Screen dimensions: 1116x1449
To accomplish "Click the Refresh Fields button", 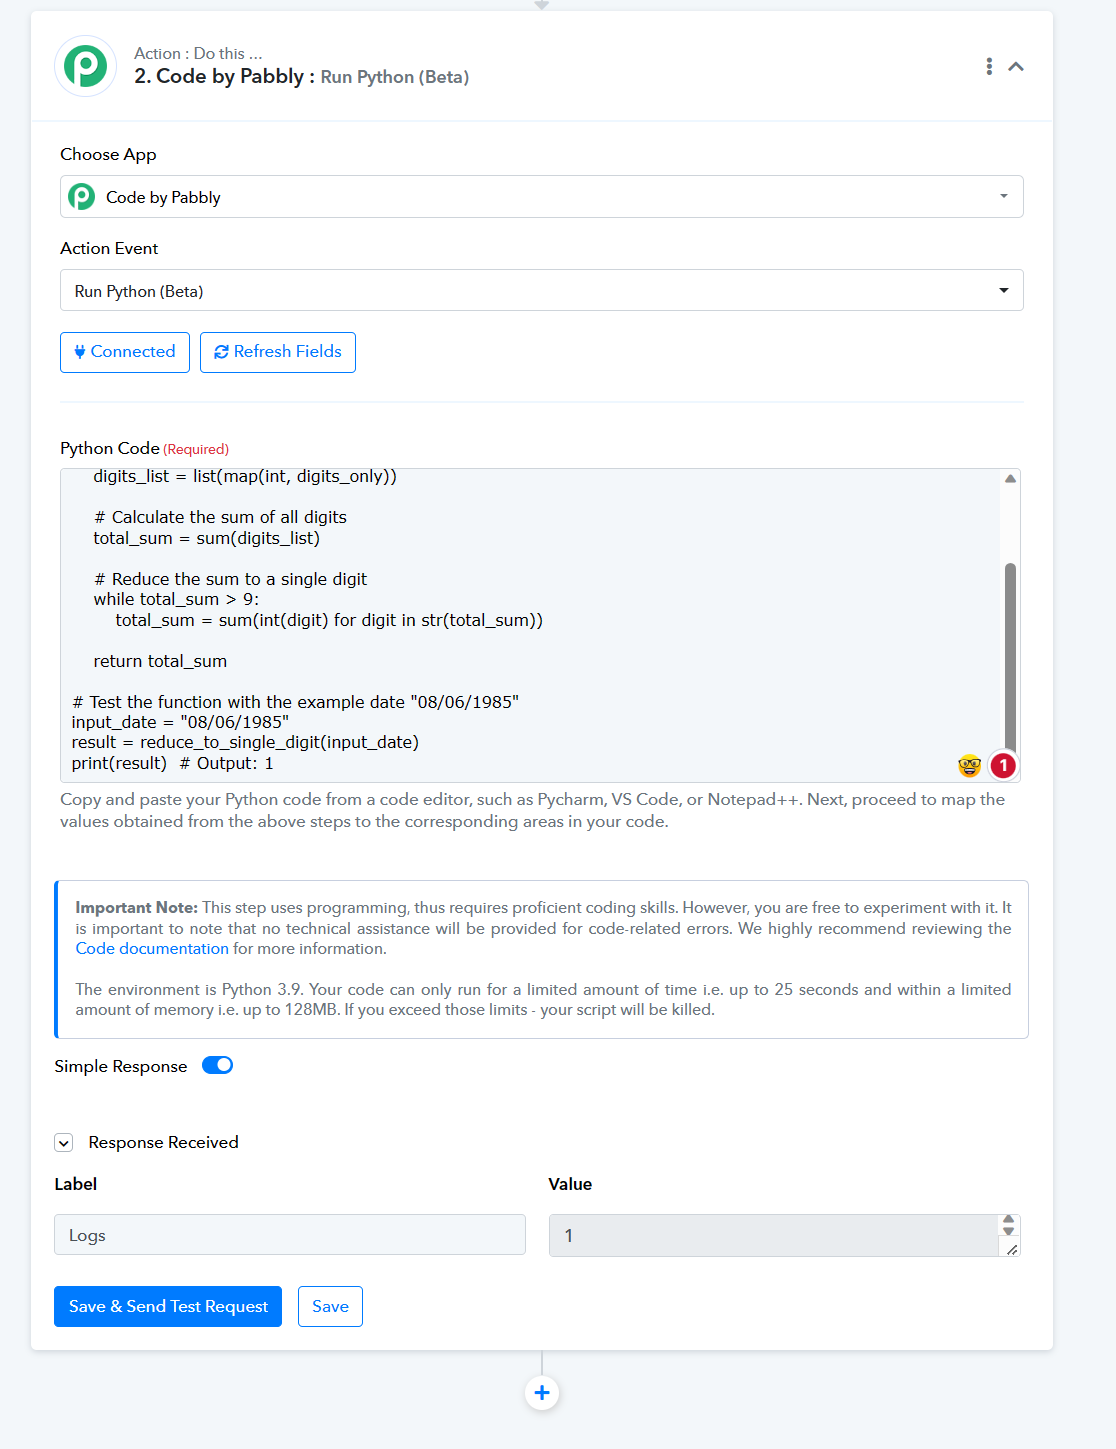I will pos(278,352).
